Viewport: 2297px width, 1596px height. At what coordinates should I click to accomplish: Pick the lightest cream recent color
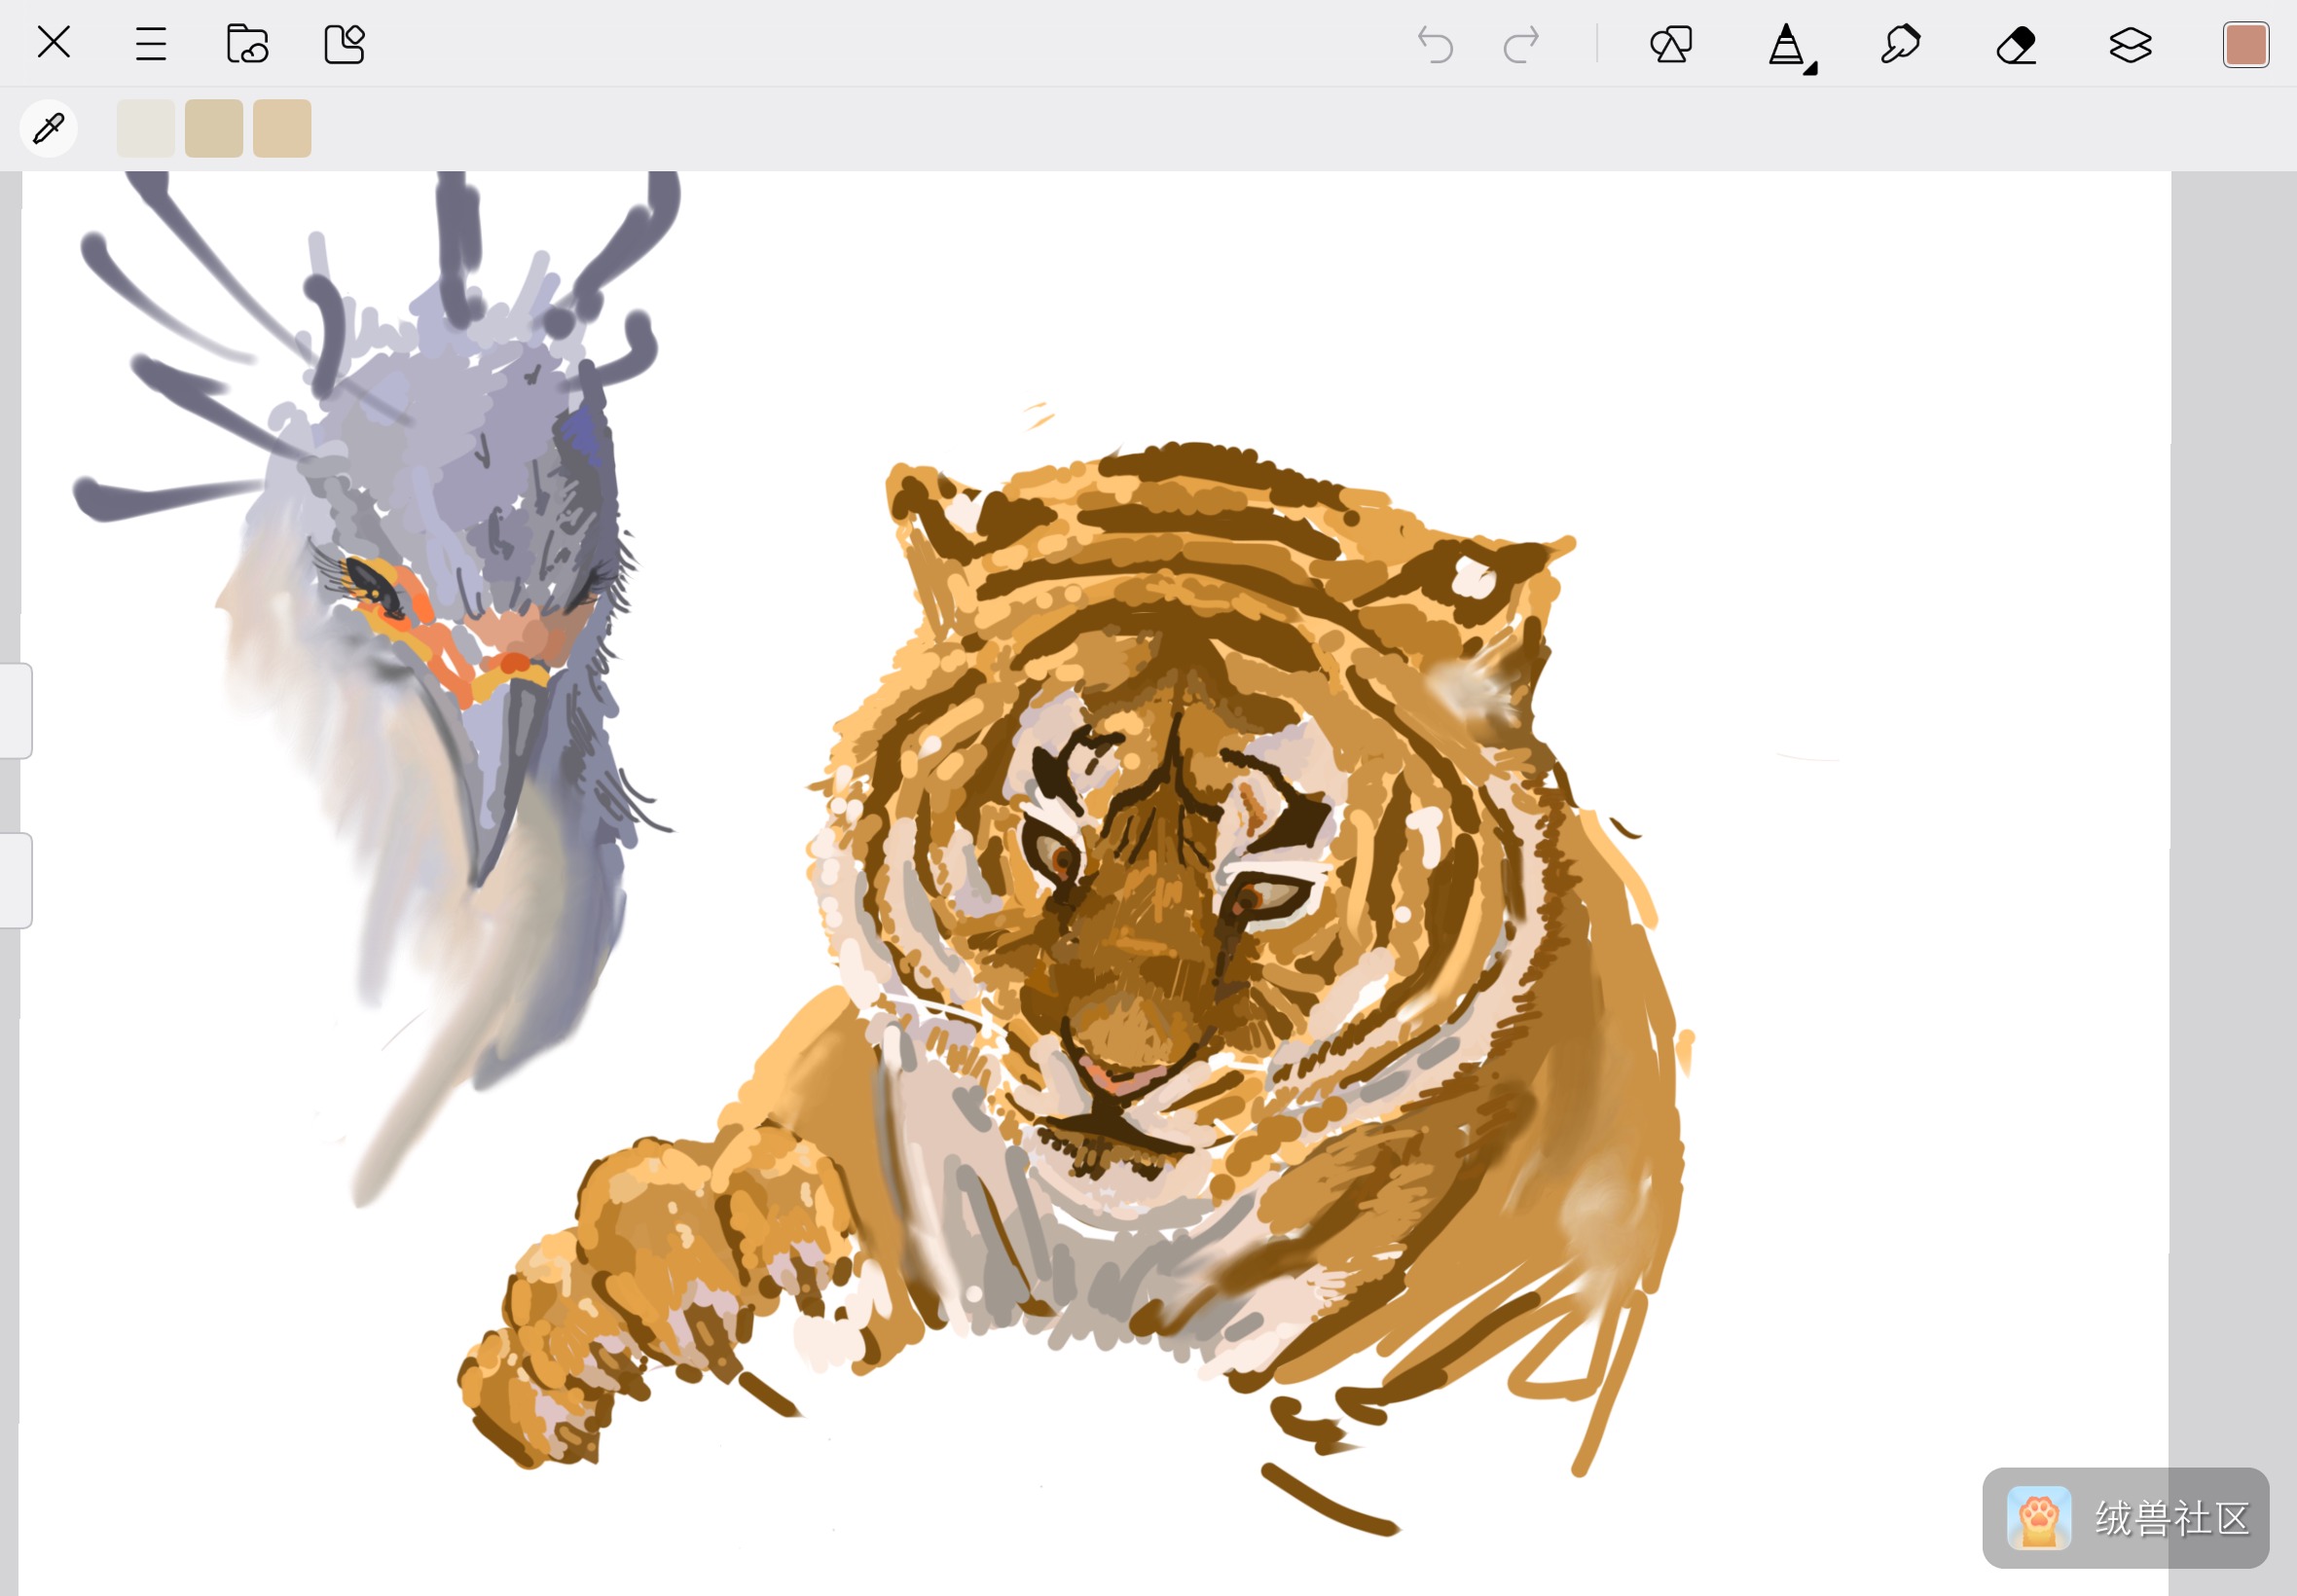point(146,128)
